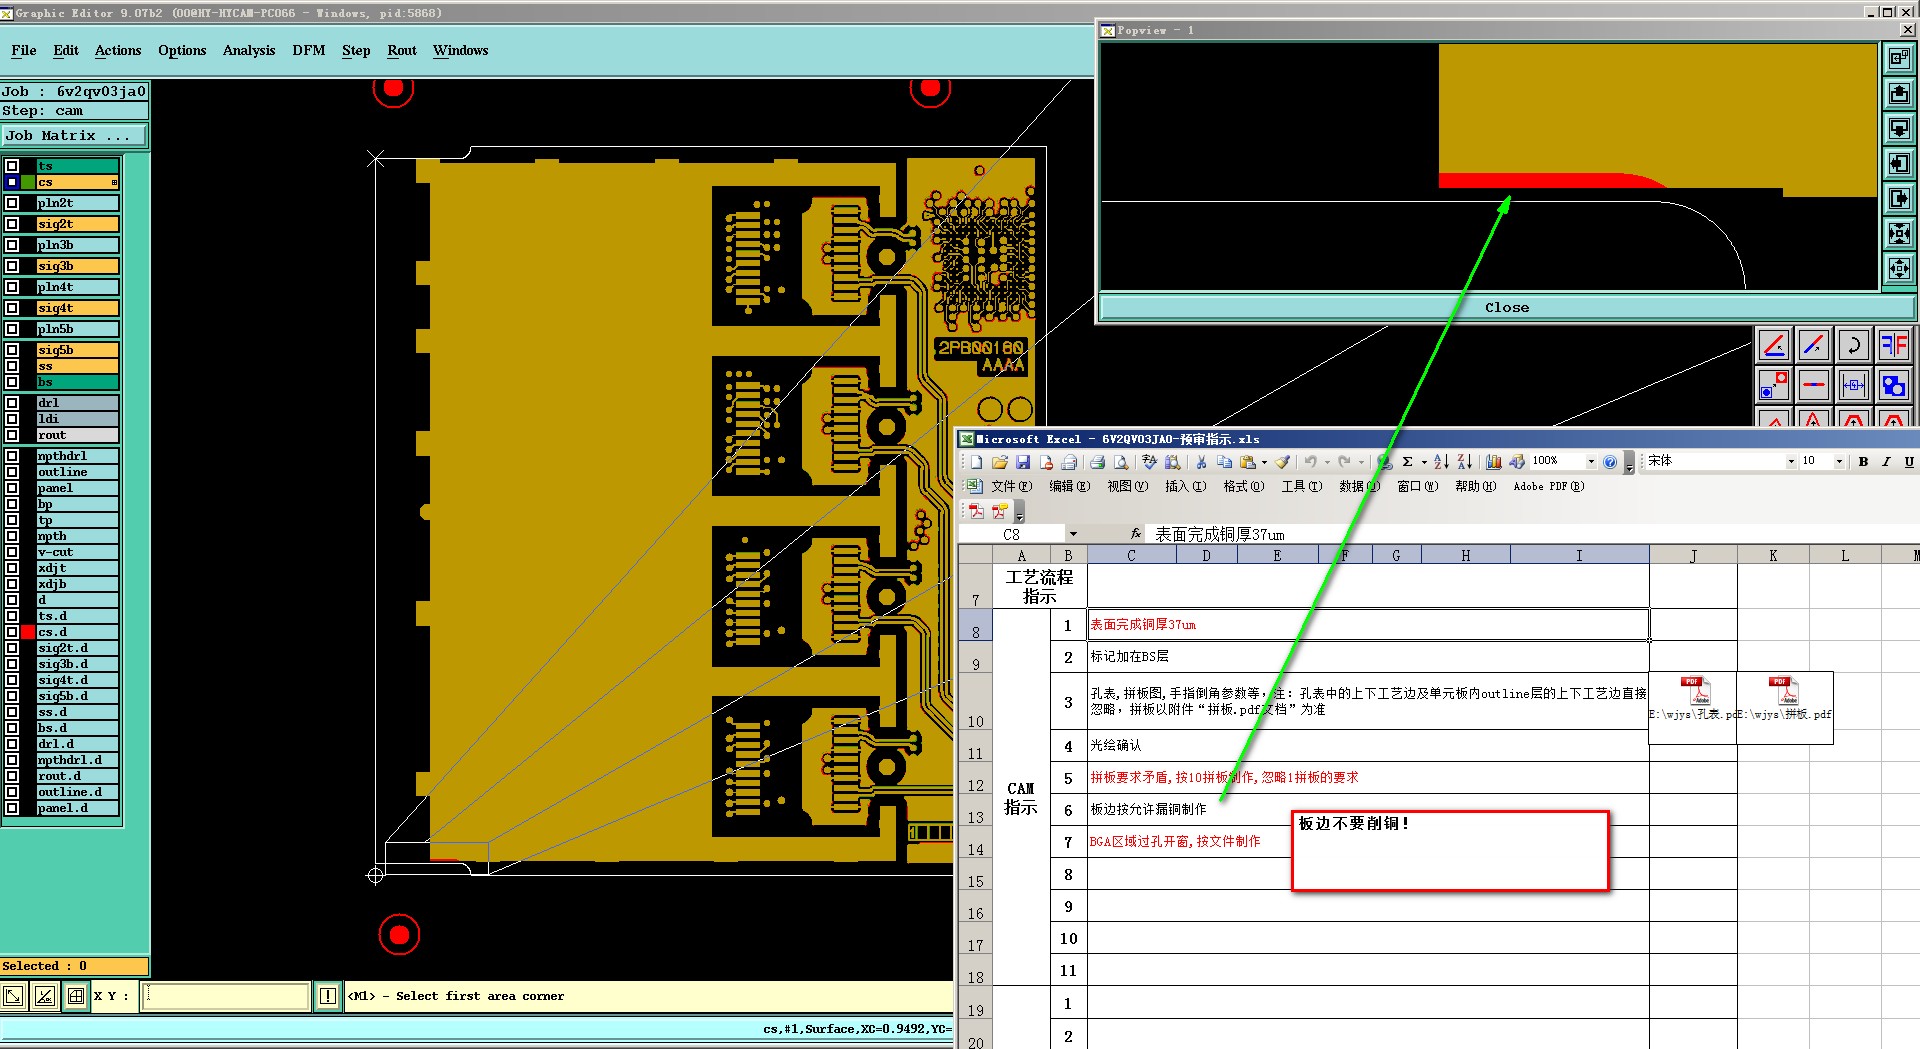Click the Excel Sort Ascending icon
1920x1049 pixels.
click(1441, 462)
